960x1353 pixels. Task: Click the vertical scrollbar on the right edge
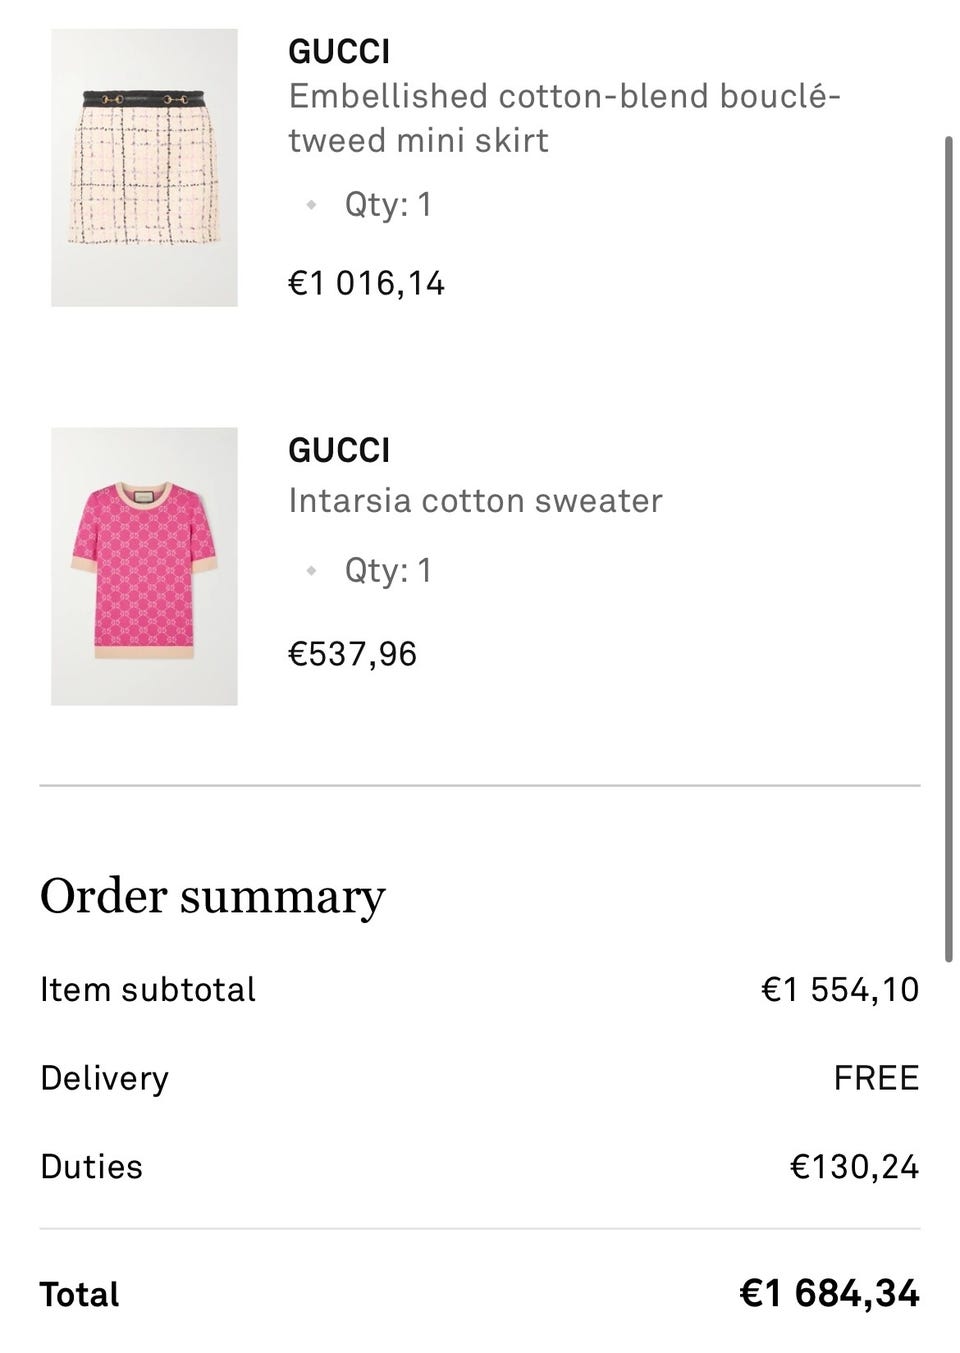(x=948, y=548)
